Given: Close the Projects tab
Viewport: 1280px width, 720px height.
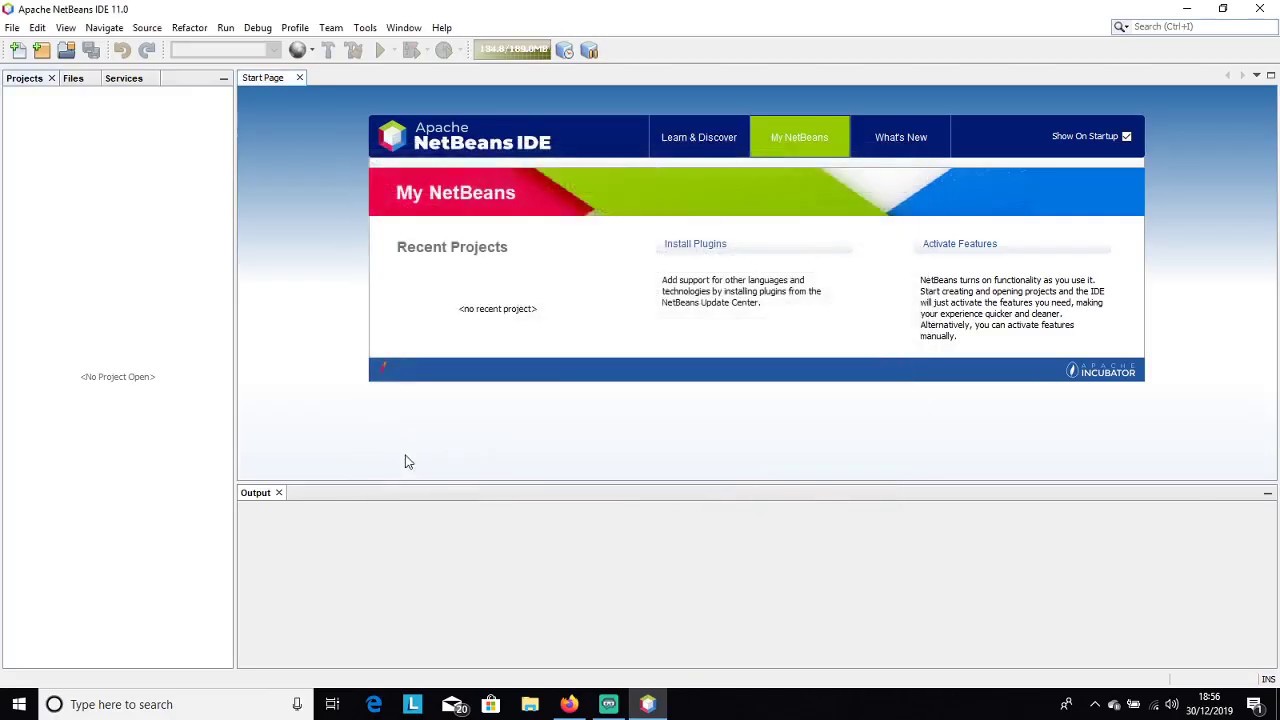Looking at the screenshot, I should coord(52,78).
